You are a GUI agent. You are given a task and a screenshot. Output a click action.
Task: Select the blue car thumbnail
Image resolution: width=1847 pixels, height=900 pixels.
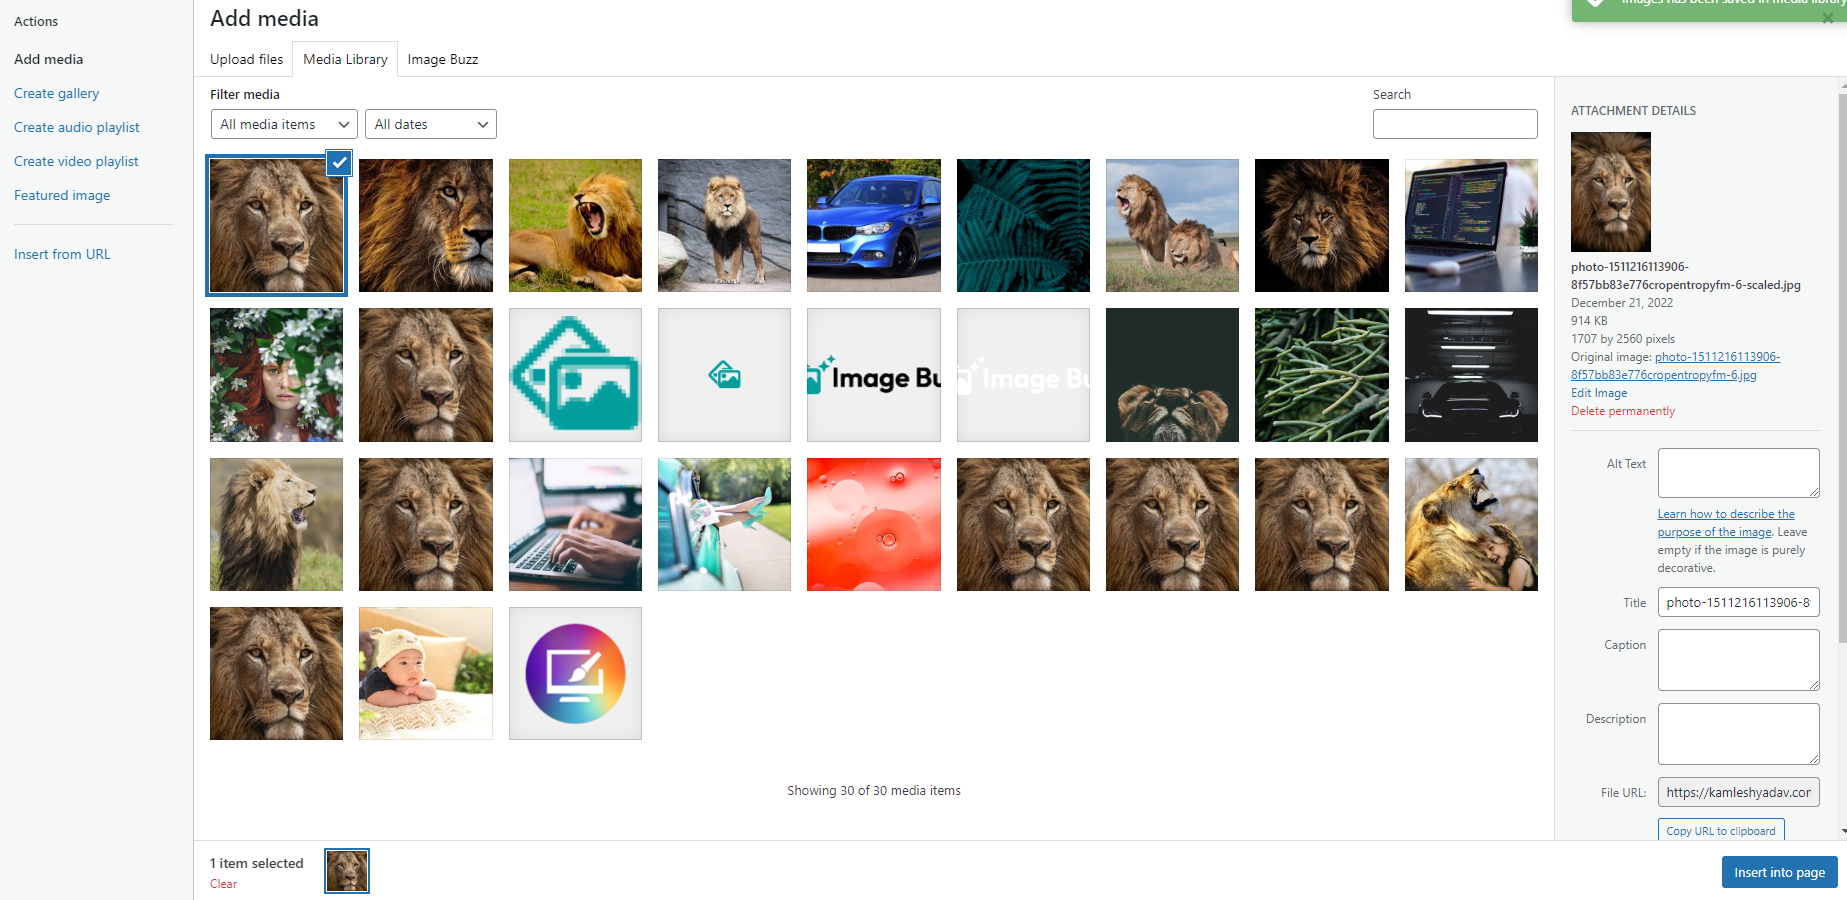(x=873, y=225)
